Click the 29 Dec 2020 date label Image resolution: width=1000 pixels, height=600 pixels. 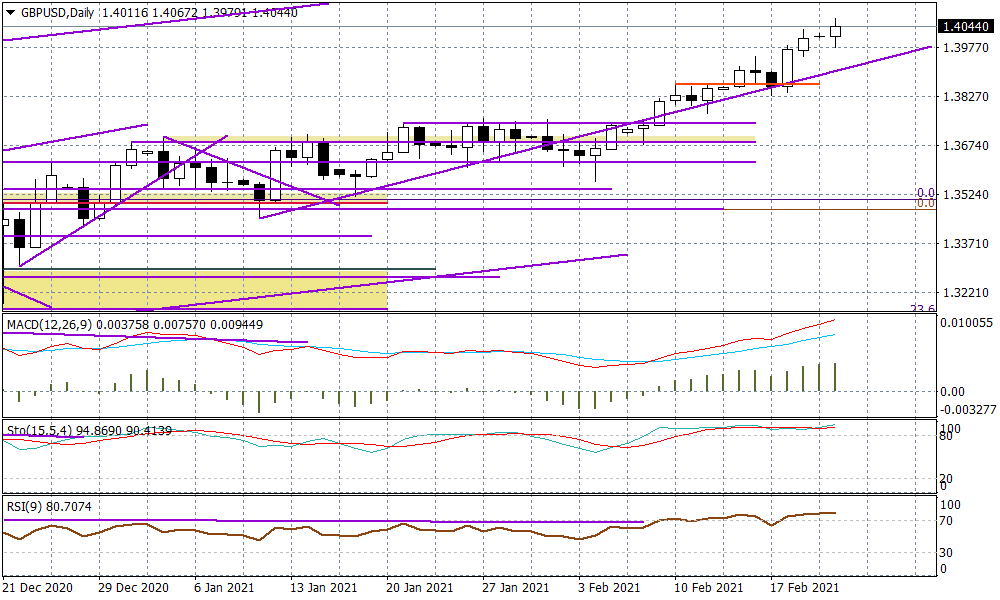click(x=133, y=587)
